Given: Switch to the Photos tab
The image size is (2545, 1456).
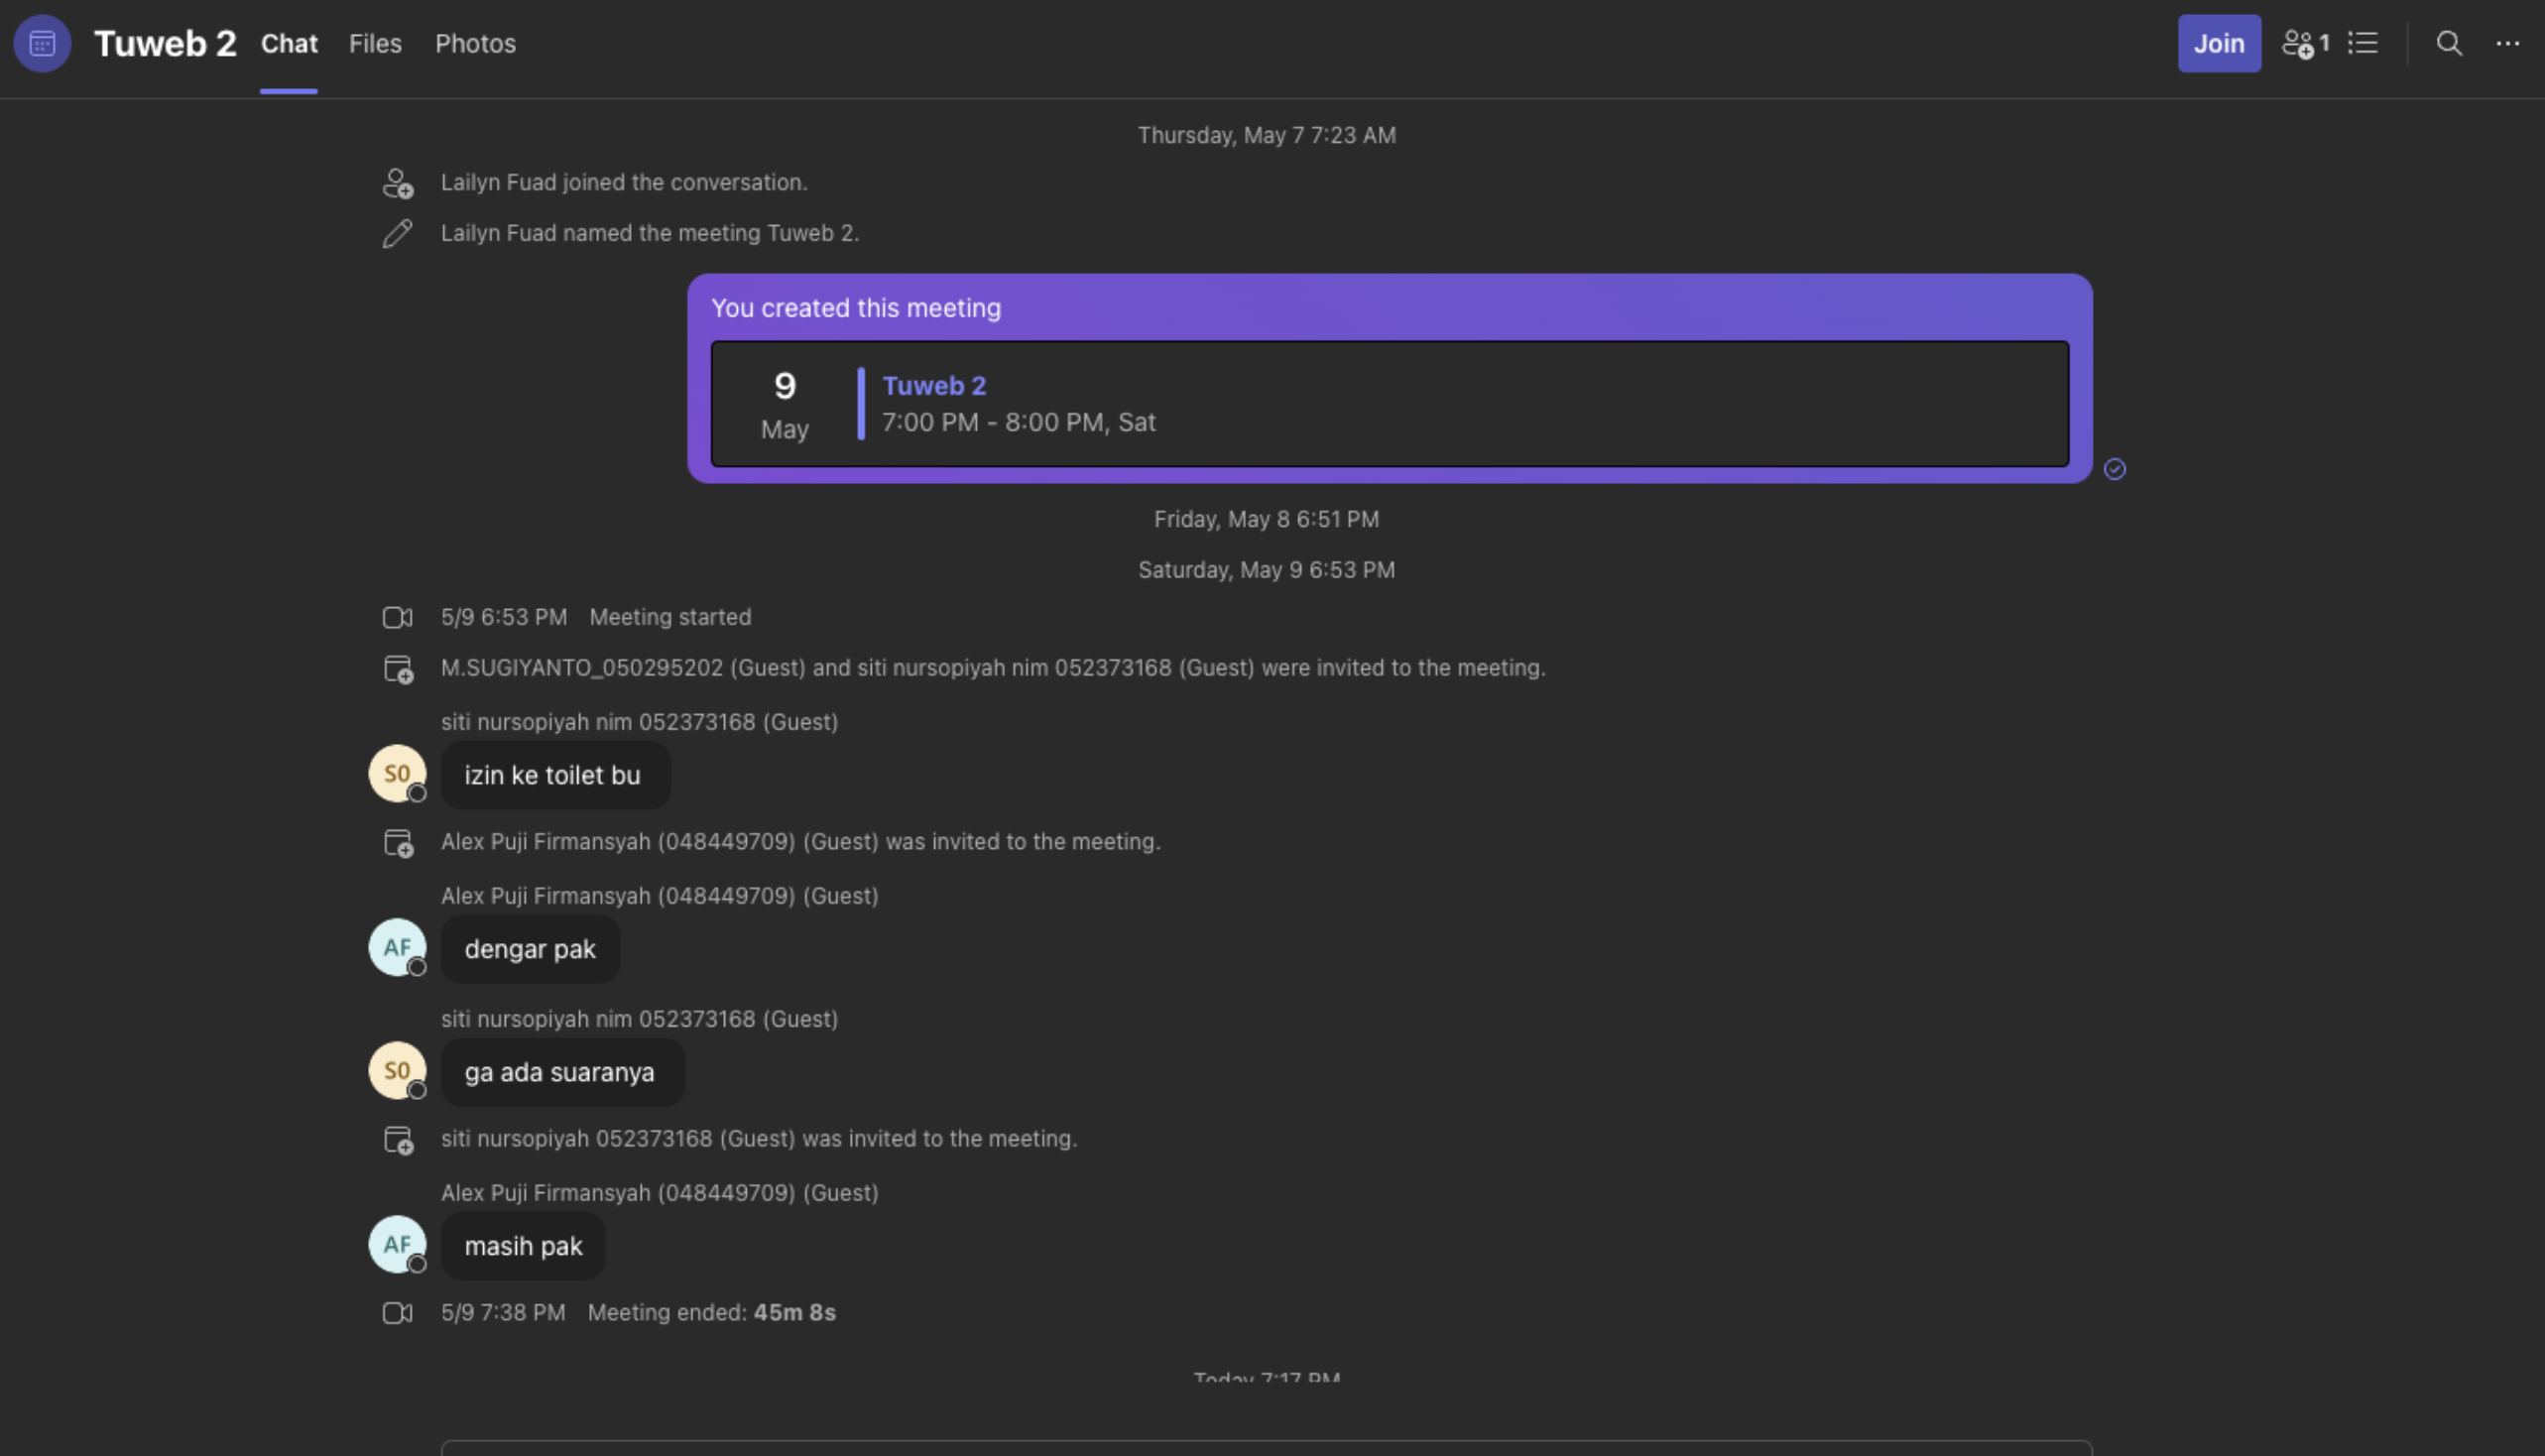Looking at the screenshot, I should click(x=475, y=43).
